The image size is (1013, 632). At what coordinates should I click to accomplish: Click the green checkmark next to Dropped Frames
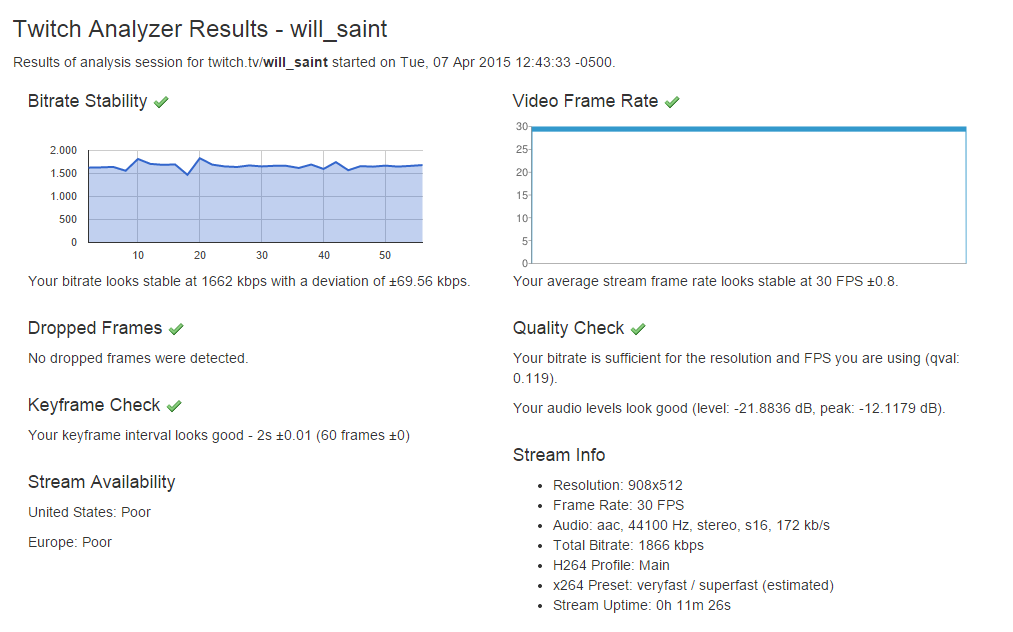click(x=176, y=329)
